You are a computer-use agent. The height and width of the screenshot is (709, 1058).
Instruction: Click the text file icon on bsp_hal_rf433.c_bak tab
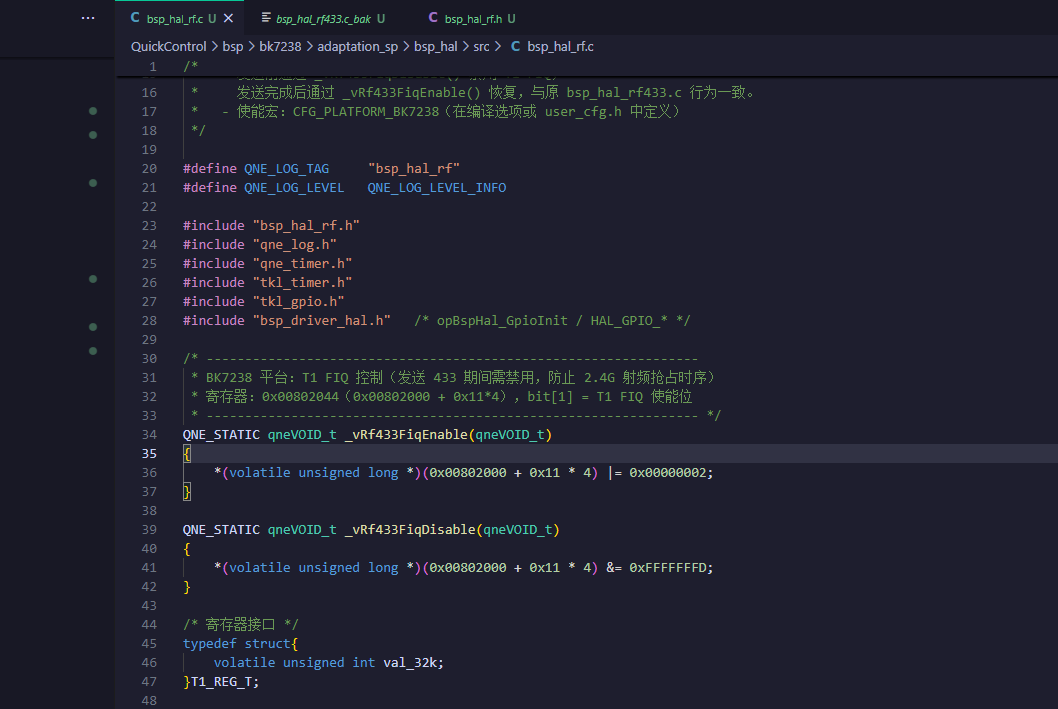coord(266,18)
